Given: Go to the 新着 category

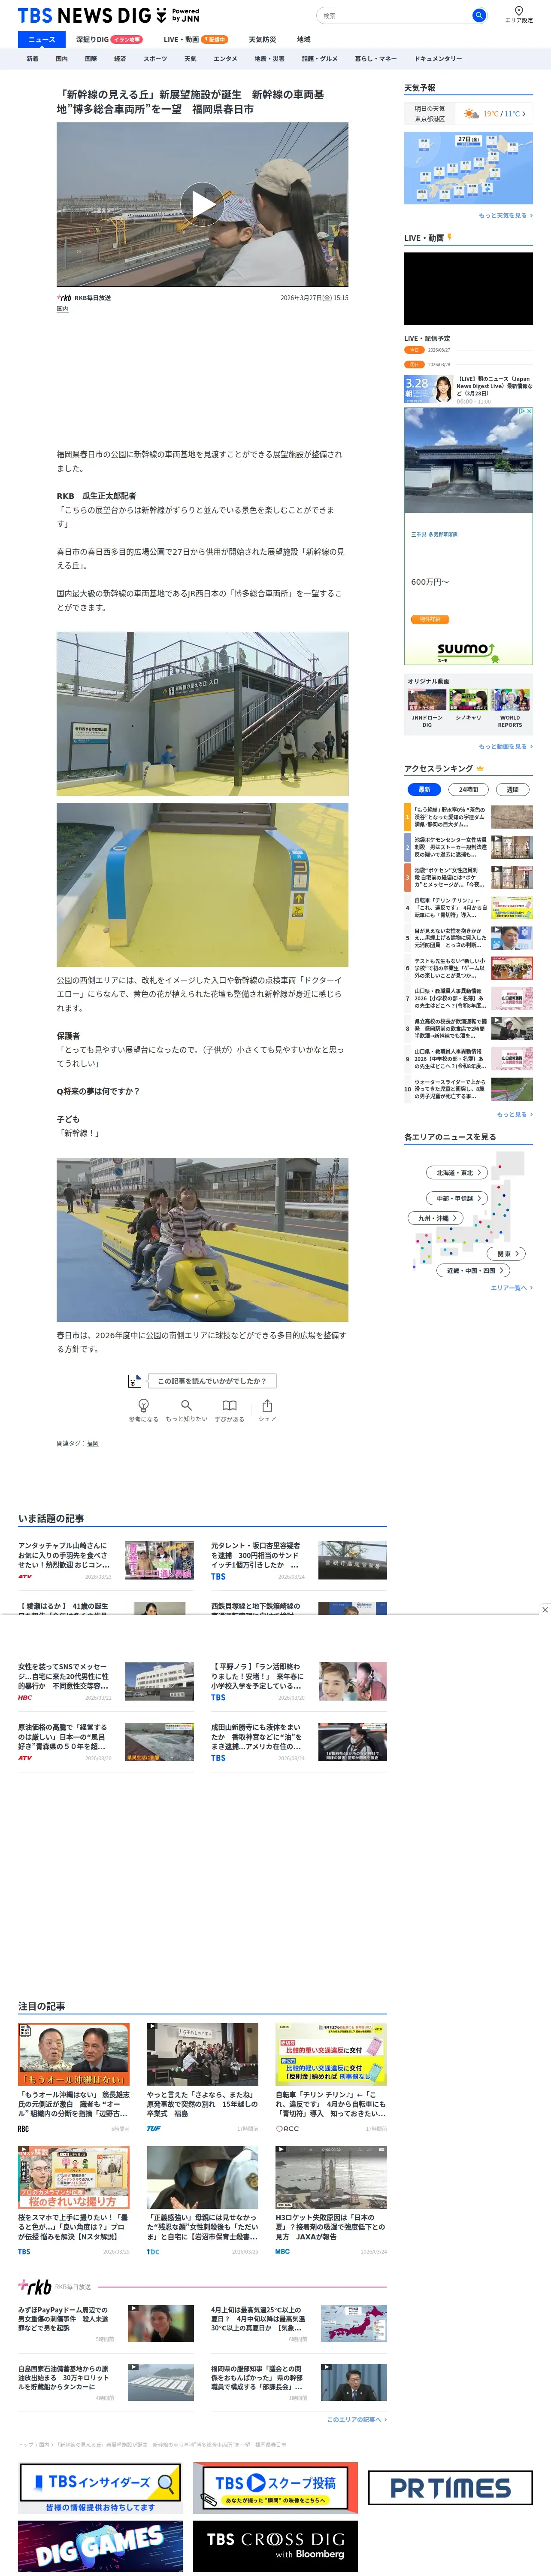Looking at the screenshot, I should point(32,59).
